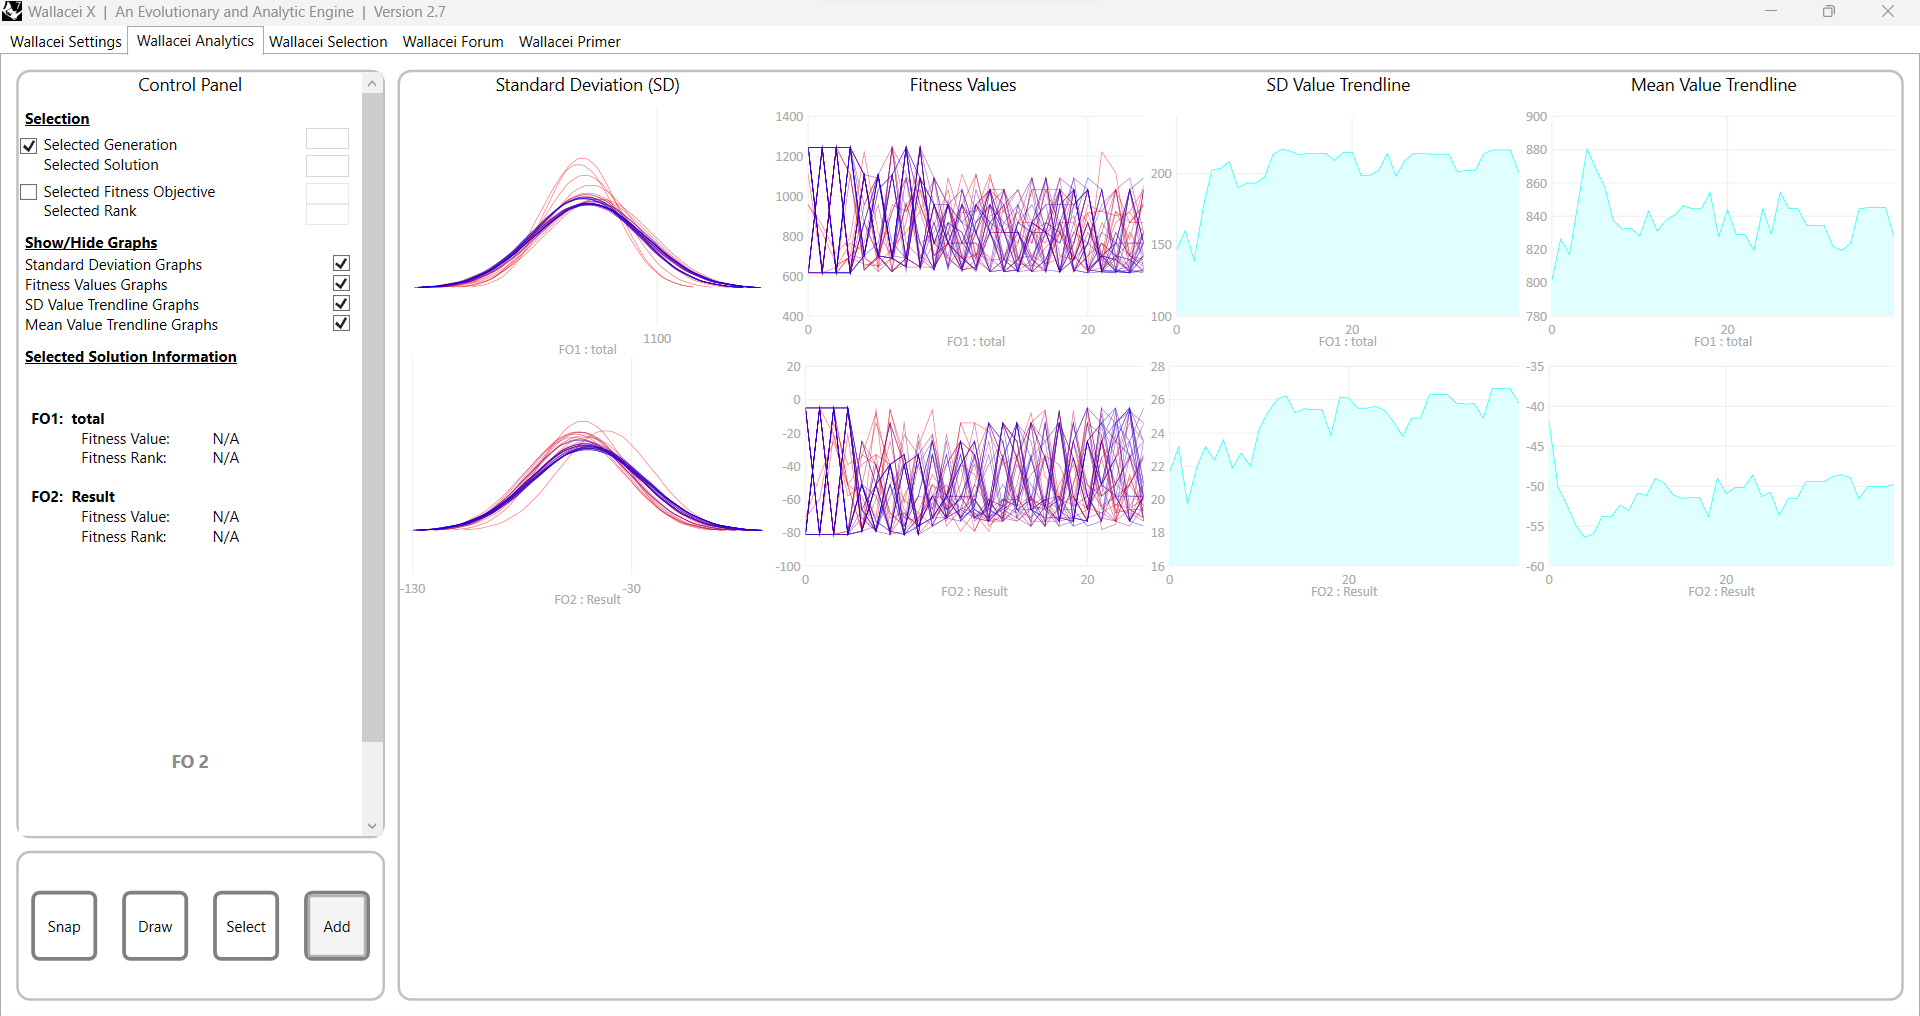Hide the Standard Deviation Graphs

(x=341, y=264)
